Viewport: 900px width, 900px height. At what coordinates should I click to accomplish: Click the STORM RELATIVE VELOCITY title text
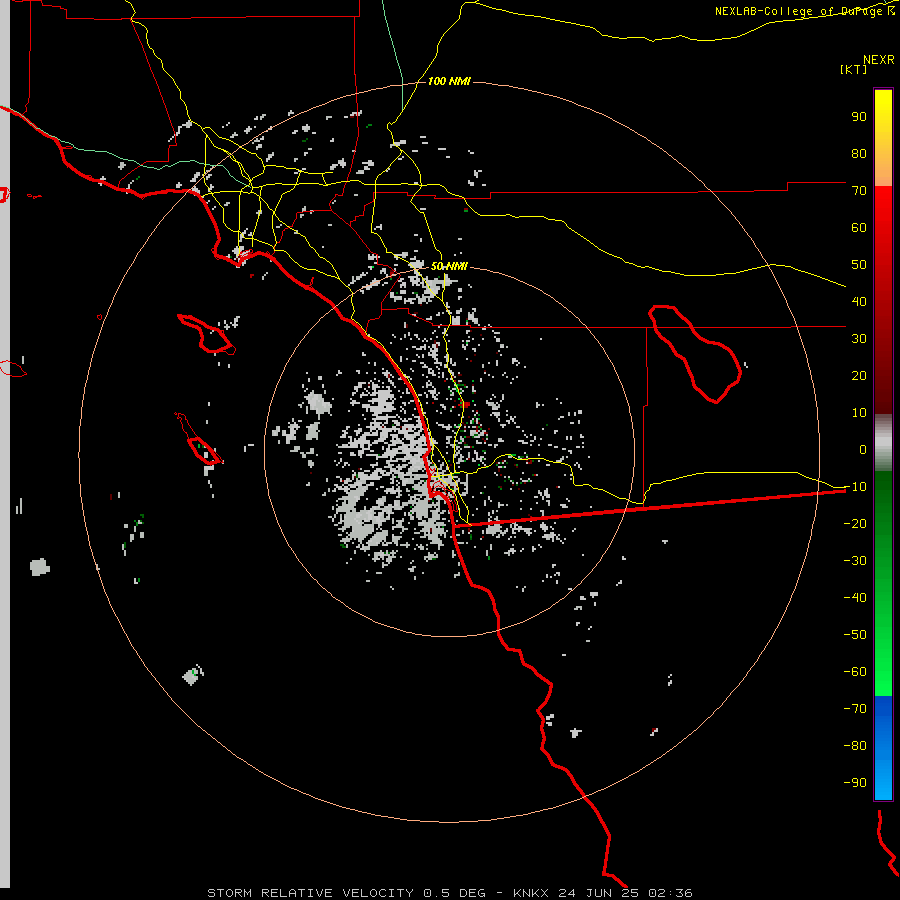coord(310,893)
